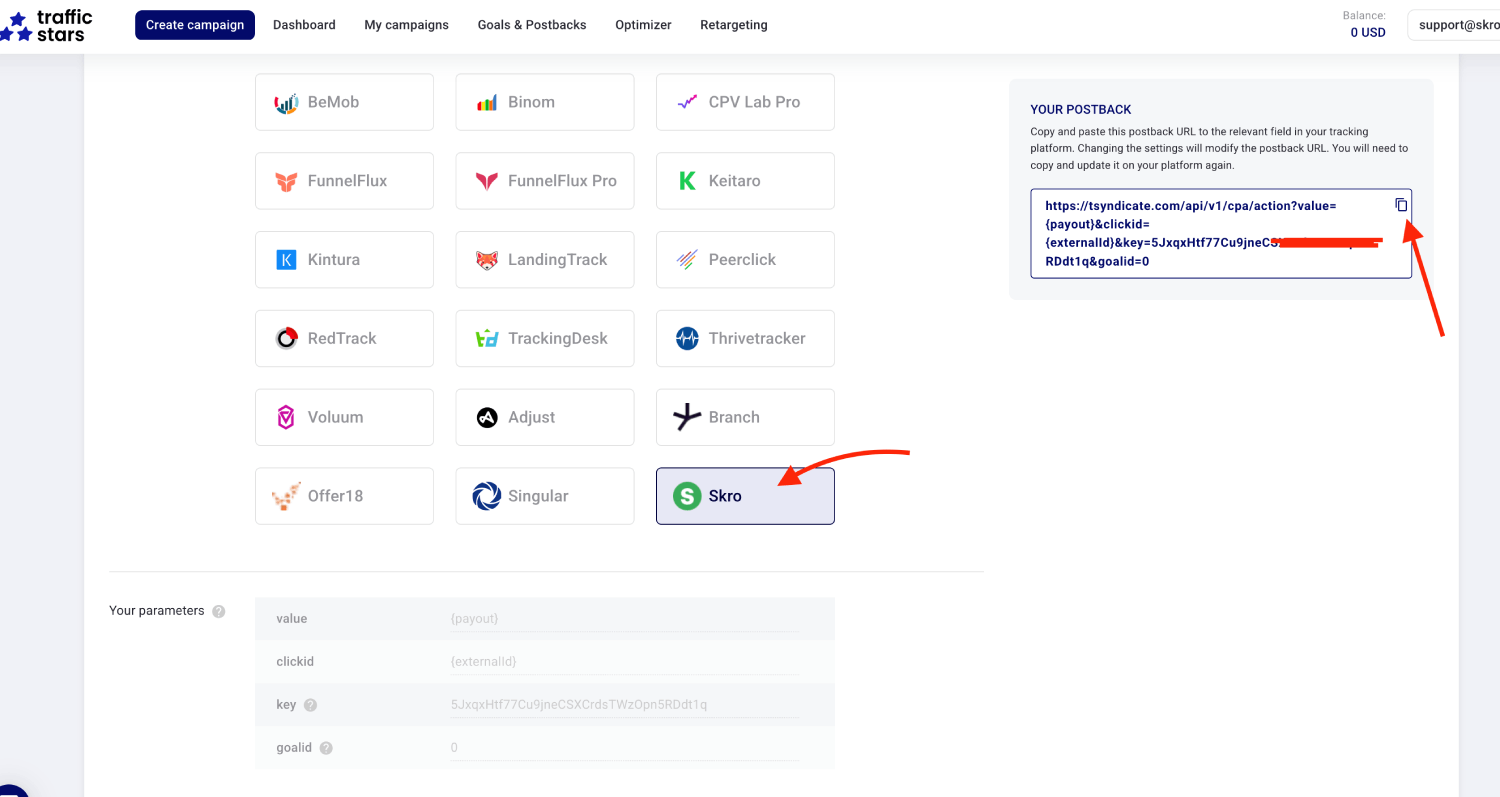Screen dimensions: 1500x797
Task: Click the Thrivetracker pulse logo icon
Action: tap(687, 338)
